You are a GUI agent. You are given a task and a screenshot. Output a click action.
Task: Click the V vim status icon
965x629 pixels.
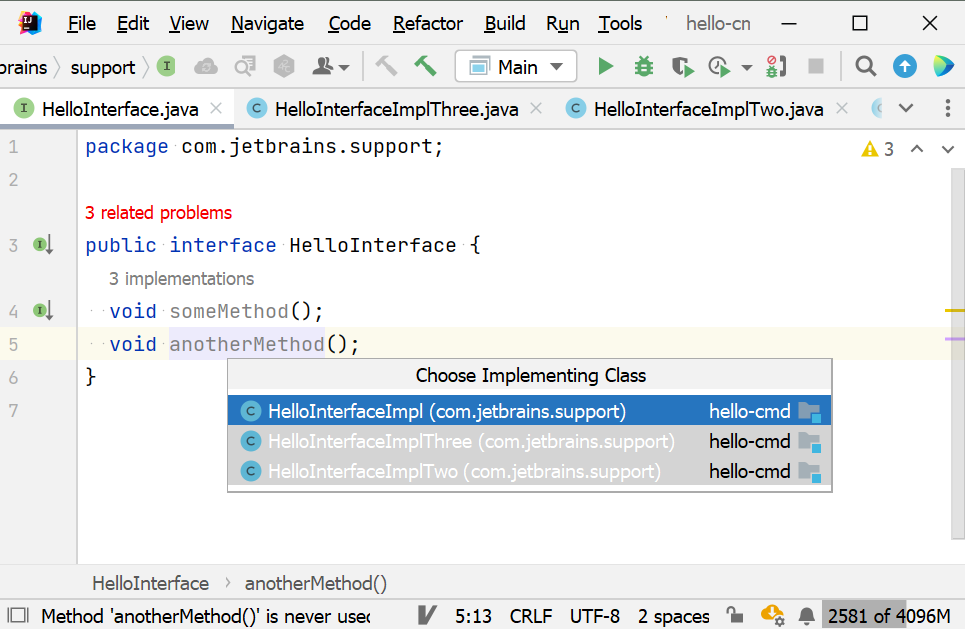pos(426,615)
